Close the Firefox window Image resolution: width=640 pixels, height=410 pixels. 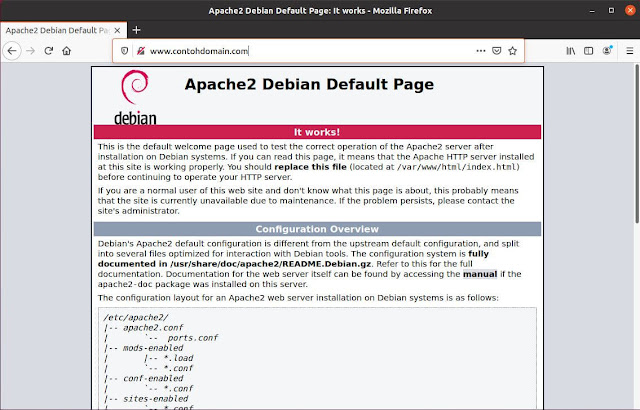630,11
